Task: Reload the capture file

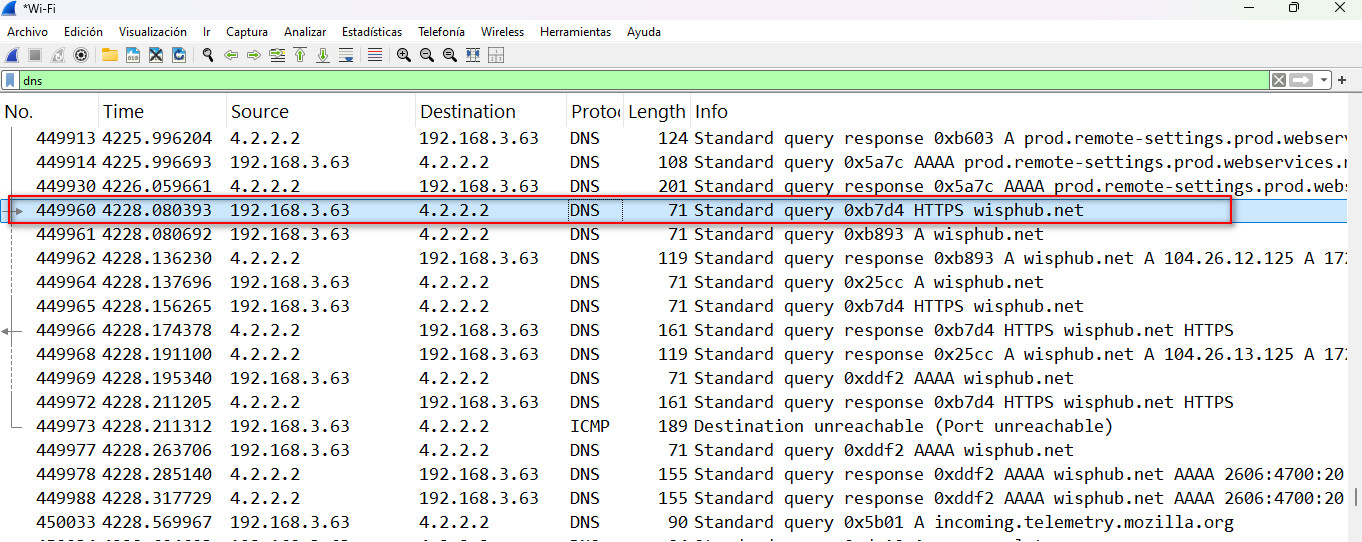Action: click(x=179, y=55)
